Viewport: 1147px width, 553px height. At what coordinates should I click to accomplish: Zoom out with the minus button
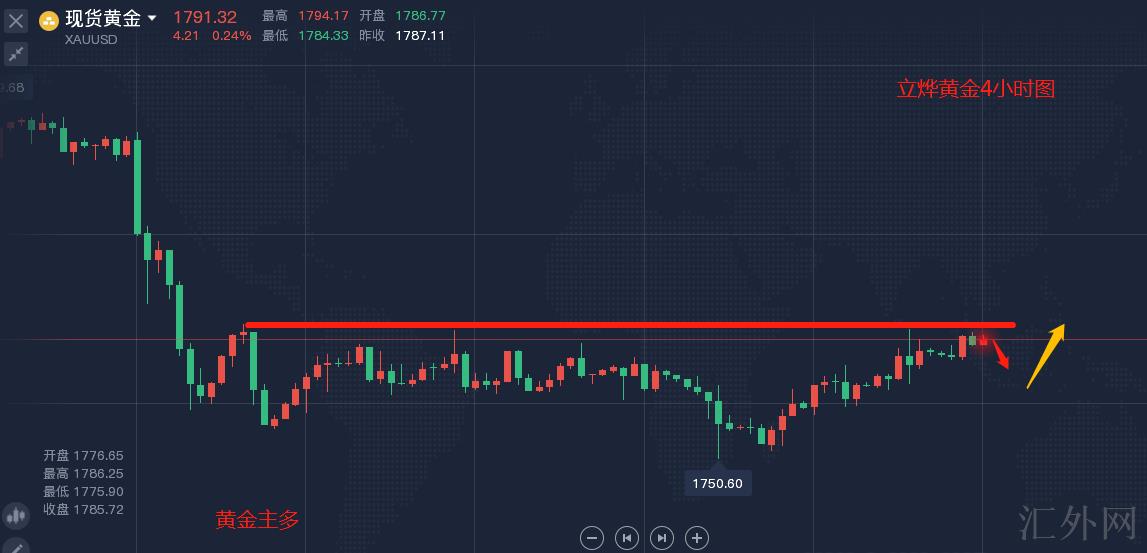tap(592, 538)
